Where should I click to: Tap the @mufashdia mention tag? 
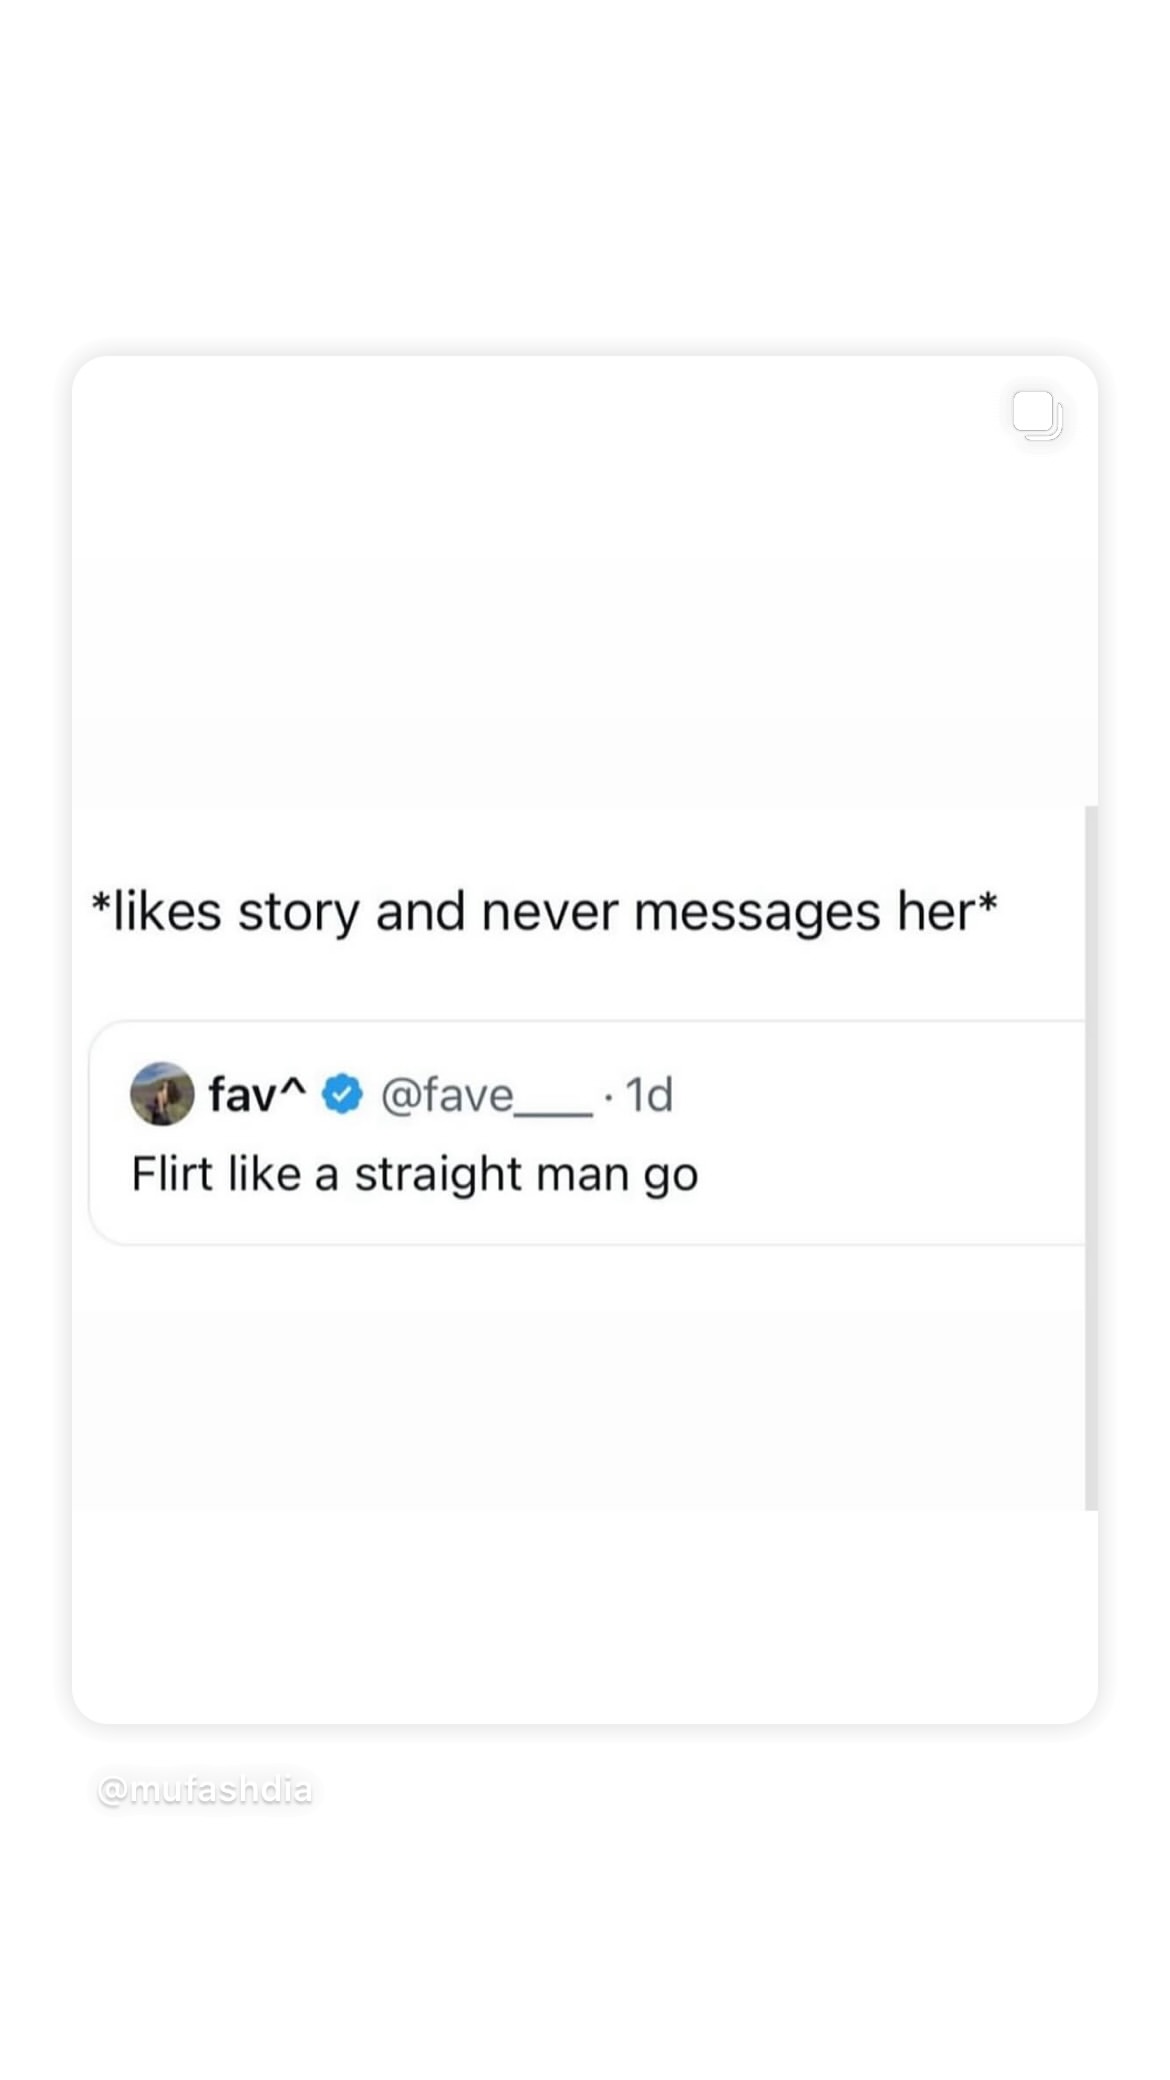[205, 1789]
